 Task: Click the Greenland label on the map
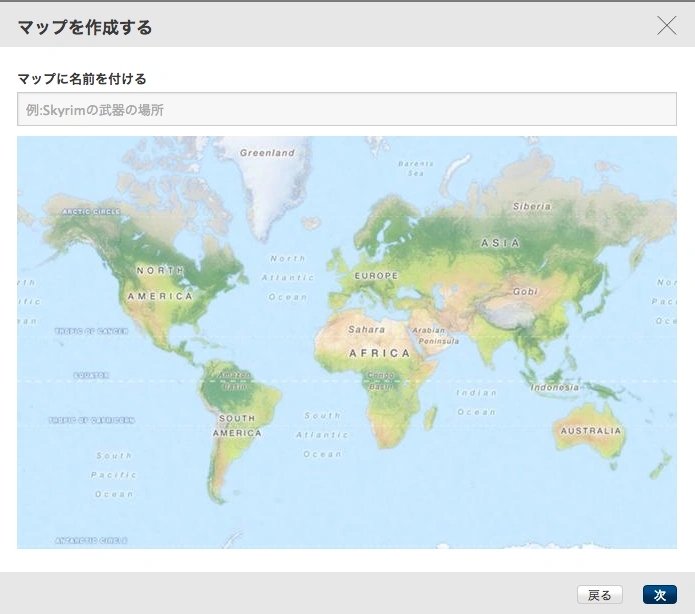click(x=267, y=153)
